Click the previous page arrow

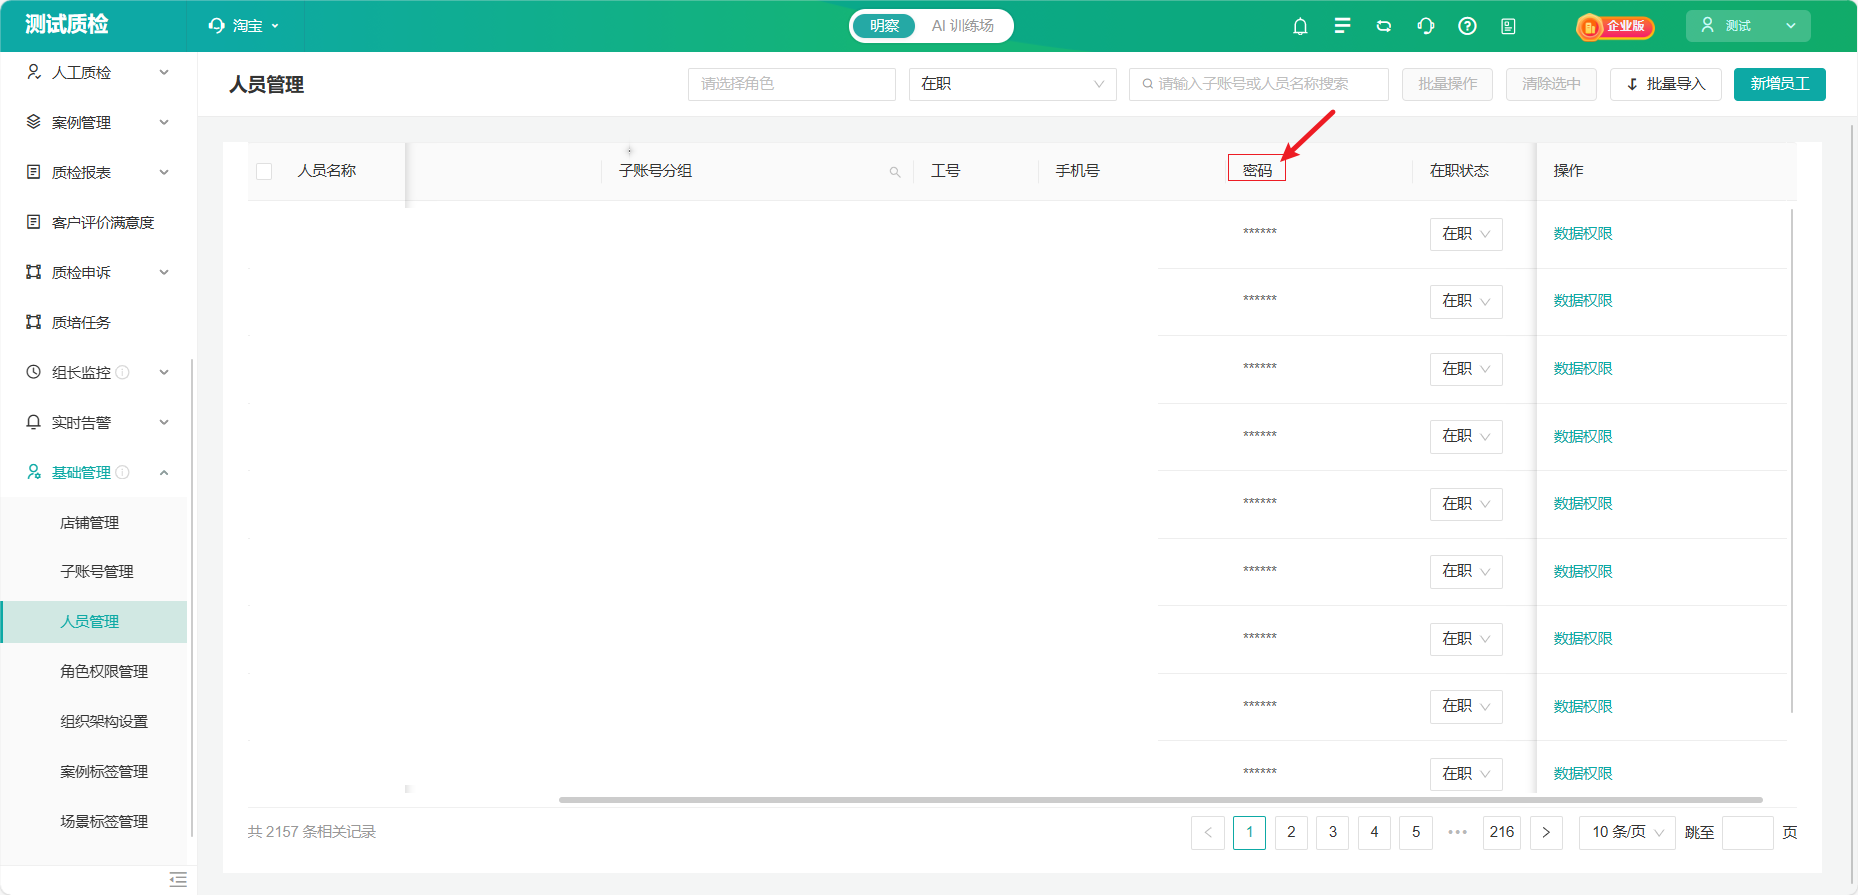pos(1208,832)
